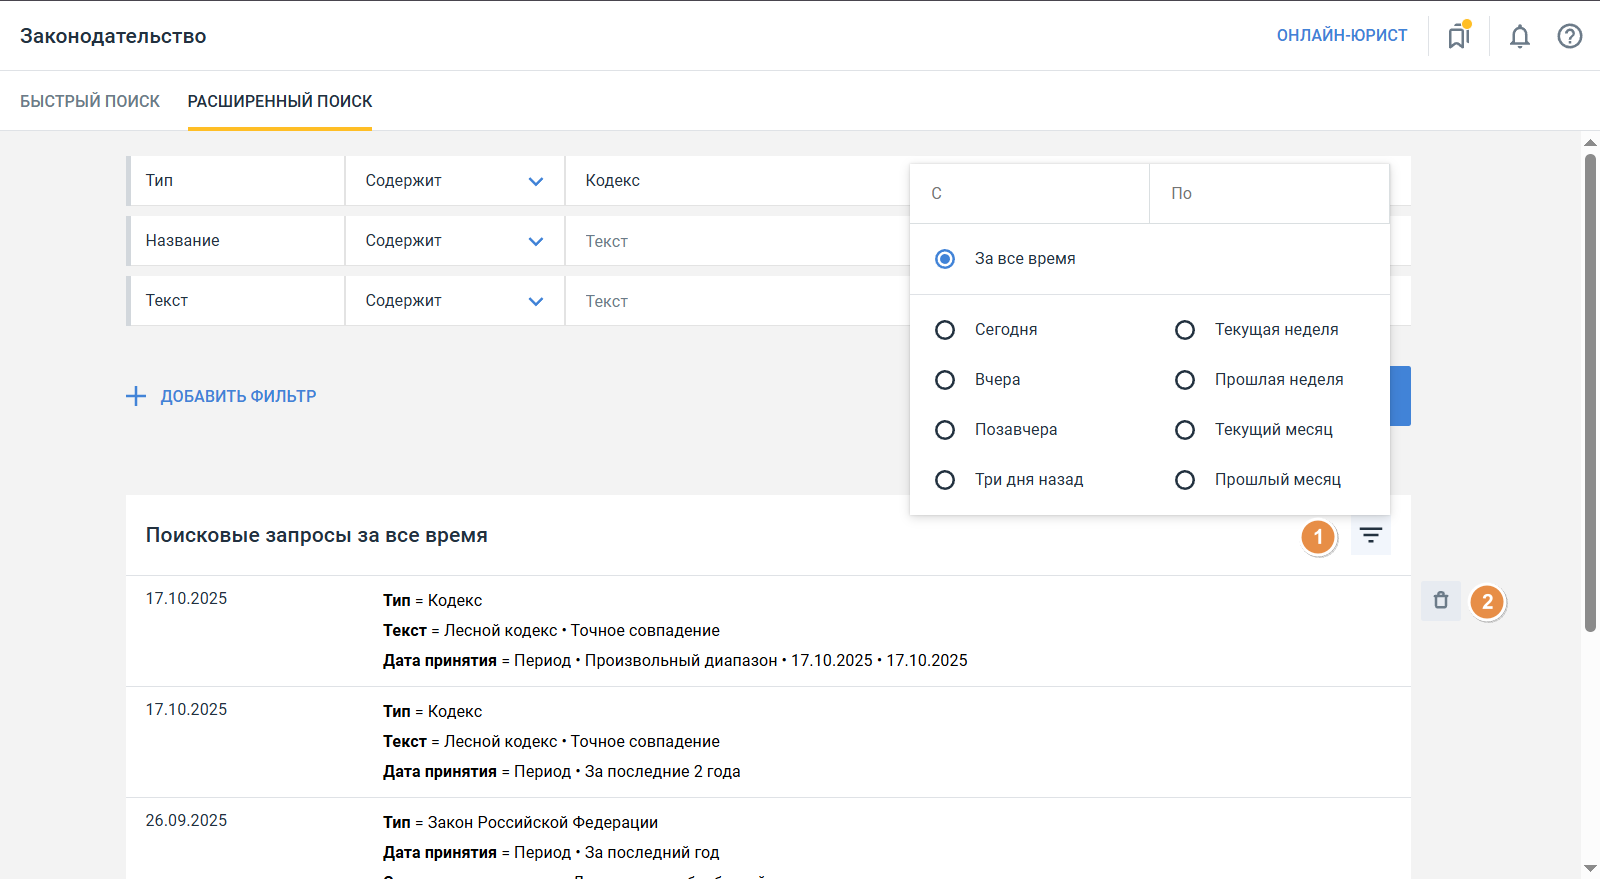Image resolution: width=1600 pixels, height=879 pixels.
Task: Click the filter icon for search queries
Action: click(1370, 536)
